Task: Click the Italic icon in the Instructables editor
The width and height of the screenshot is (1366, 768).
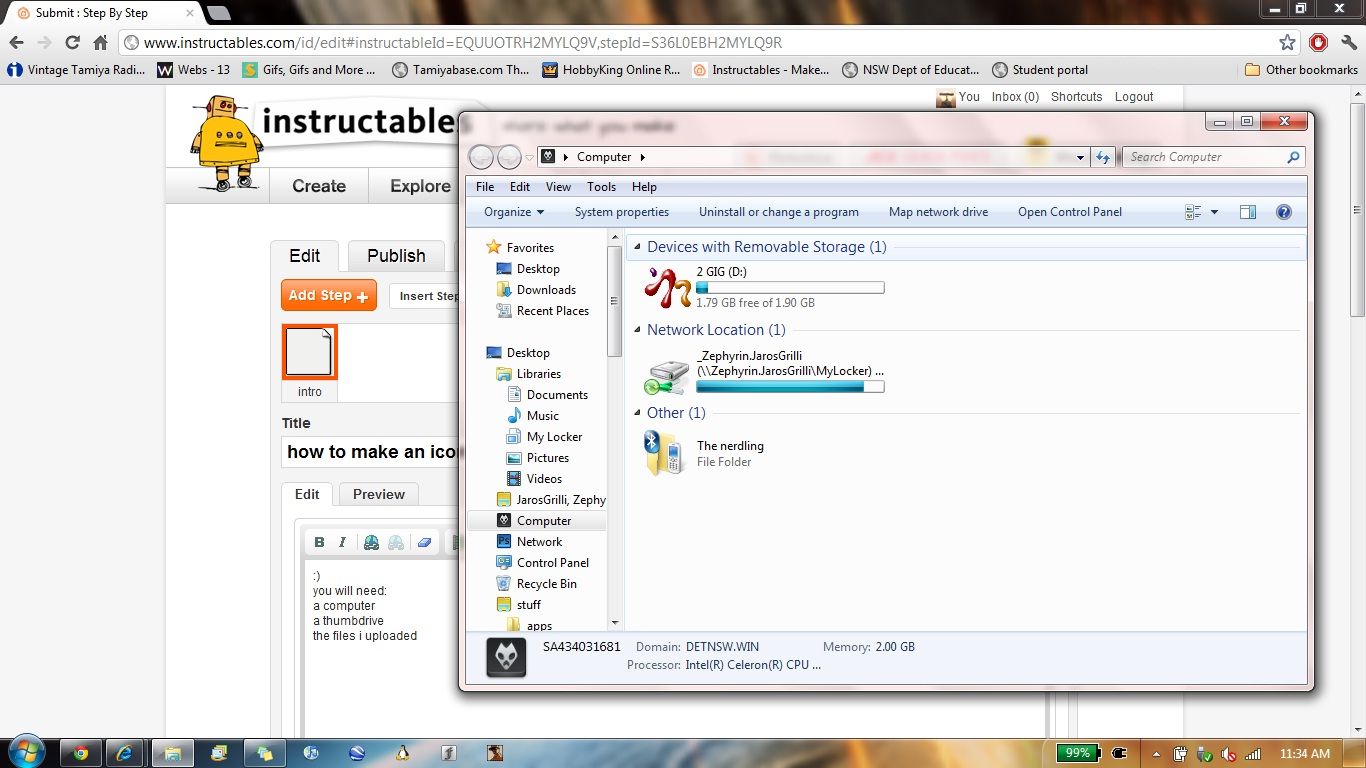Action: pyautogui.click(x=342, y=542)
